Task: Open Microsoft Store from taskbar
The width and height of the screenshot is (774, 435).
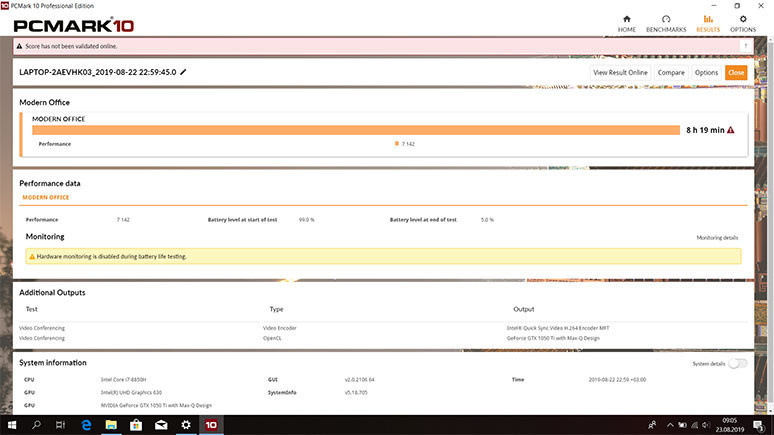Action: (136, 425)
